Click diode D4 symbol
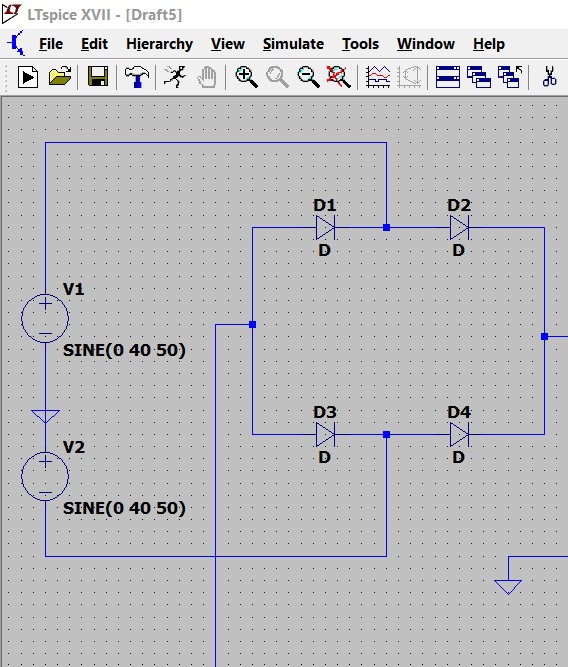 tap(460, 435)
